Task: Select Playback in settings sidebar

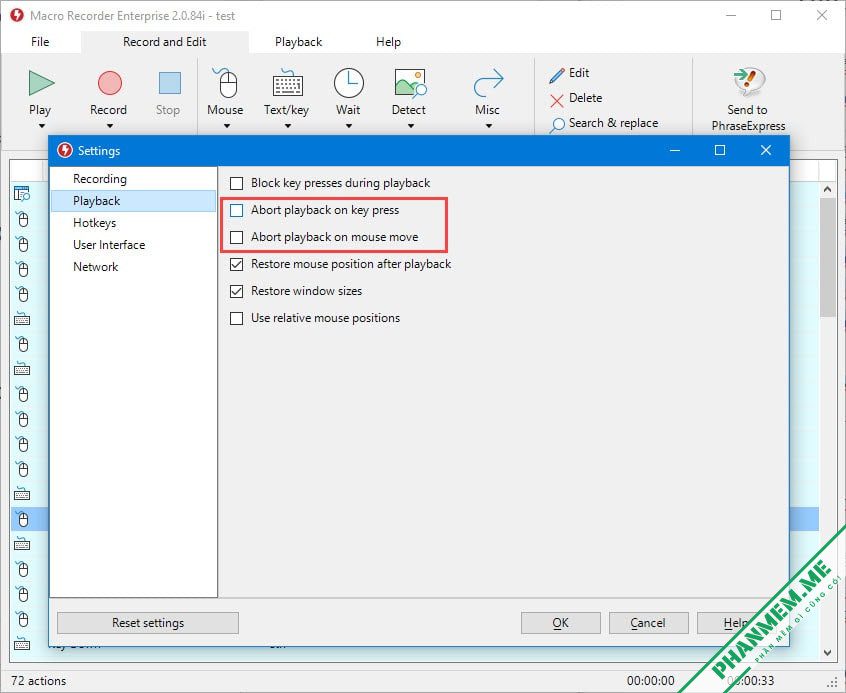Action: point(133,201)
